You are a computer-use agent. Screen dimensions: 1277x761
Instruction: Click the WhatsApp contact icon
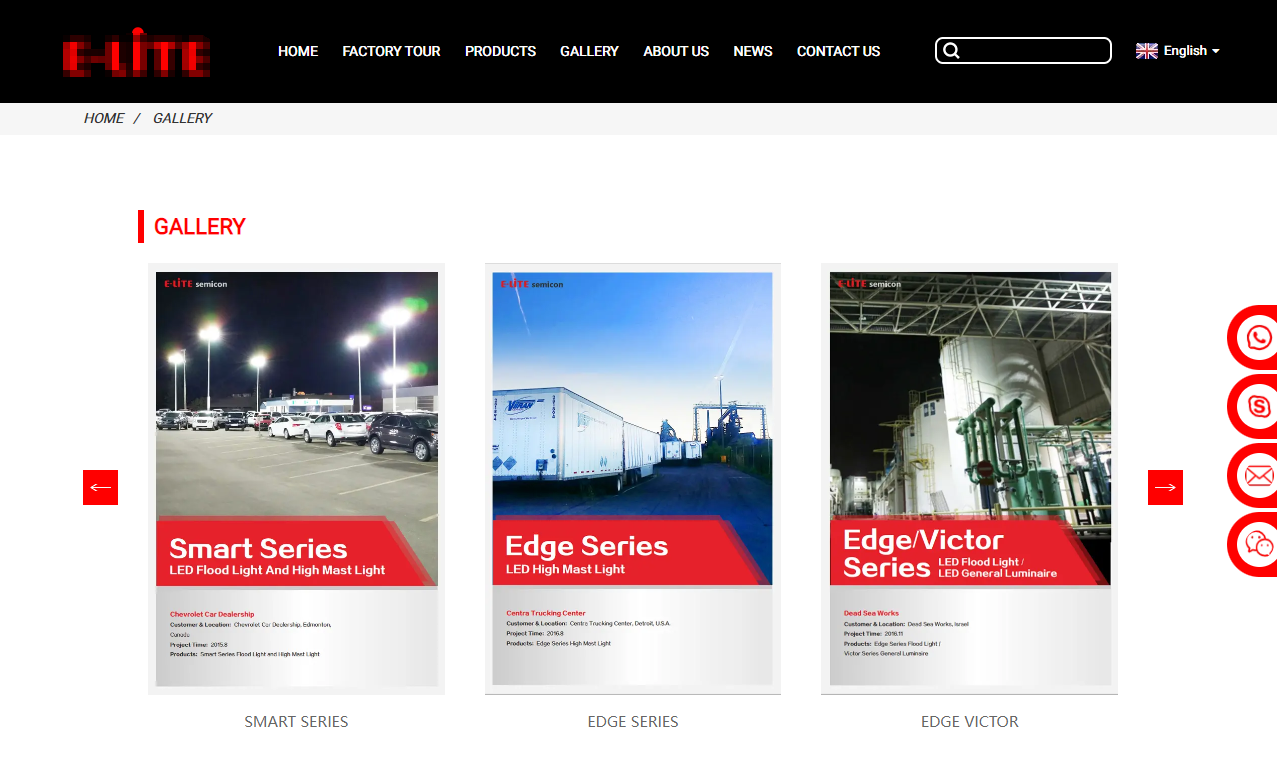pos(1258,338)
